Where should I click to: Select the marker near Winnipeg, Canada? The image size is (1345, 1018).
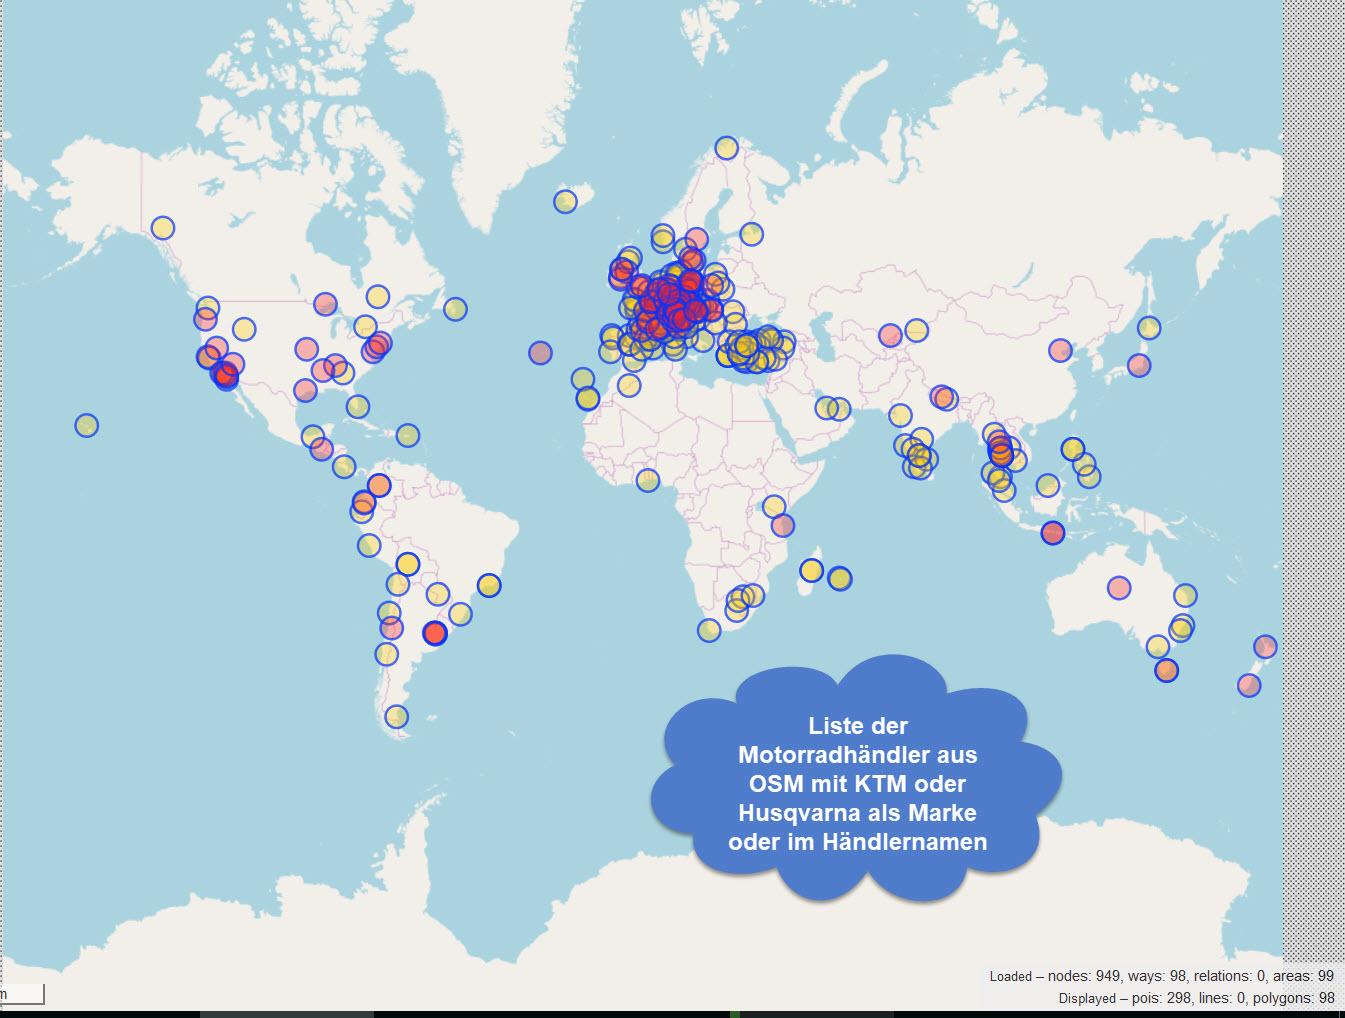pyautogui.click(x=325, y=303)
